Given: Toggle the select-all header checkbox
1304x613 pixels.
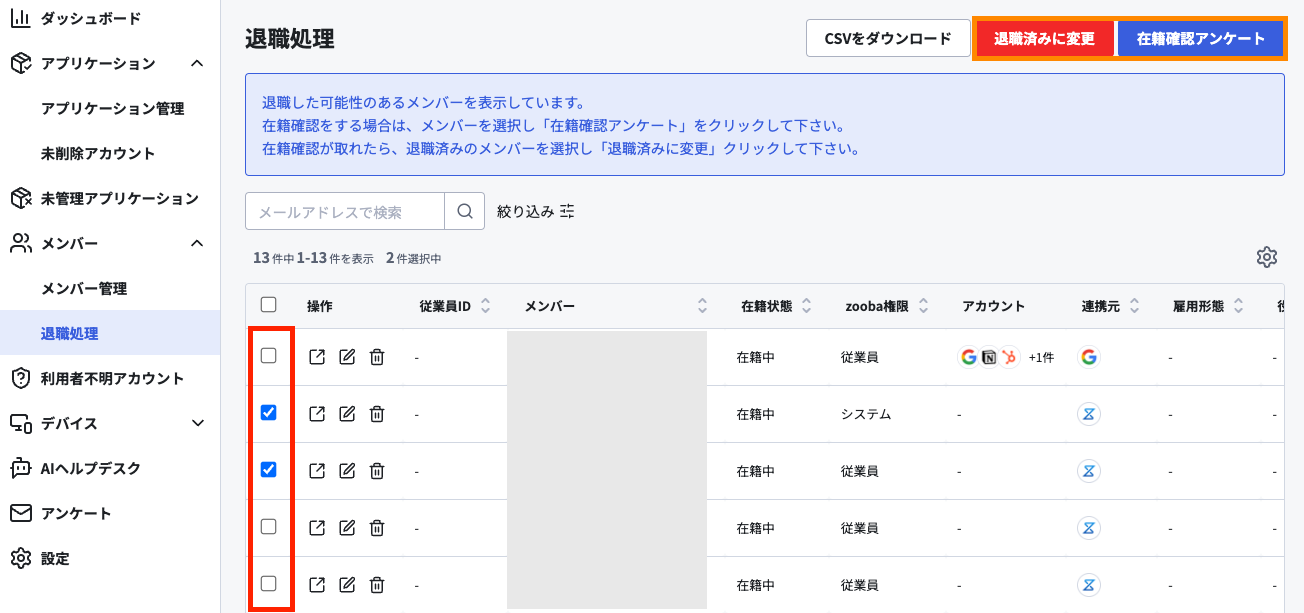Looking at the screenshot, I should click(x=268, y=305).
